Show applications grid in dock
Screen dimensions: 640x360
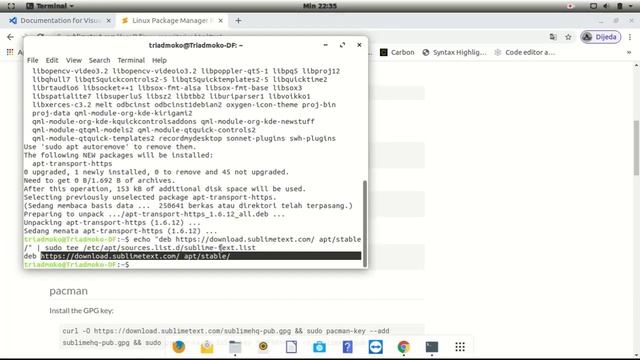click(x=460, y=347)
